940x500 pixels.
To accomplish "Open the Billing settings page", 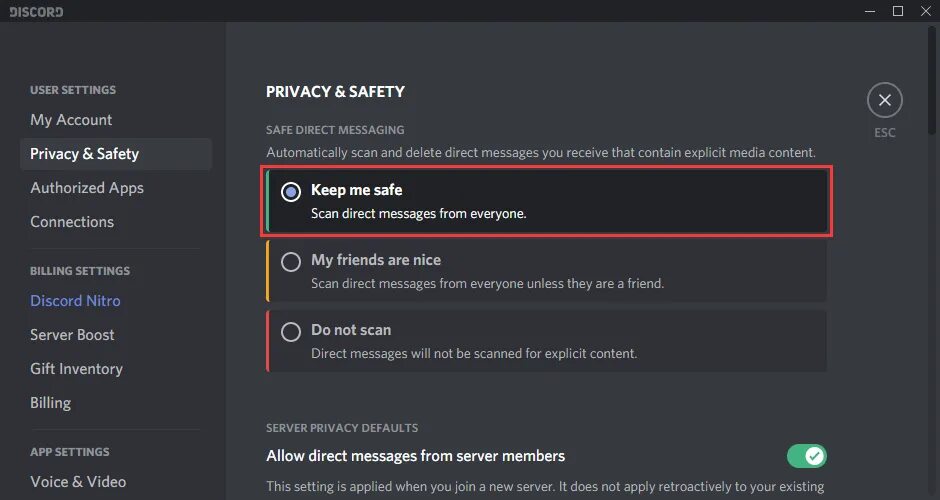I will click(x=50, y=403).
